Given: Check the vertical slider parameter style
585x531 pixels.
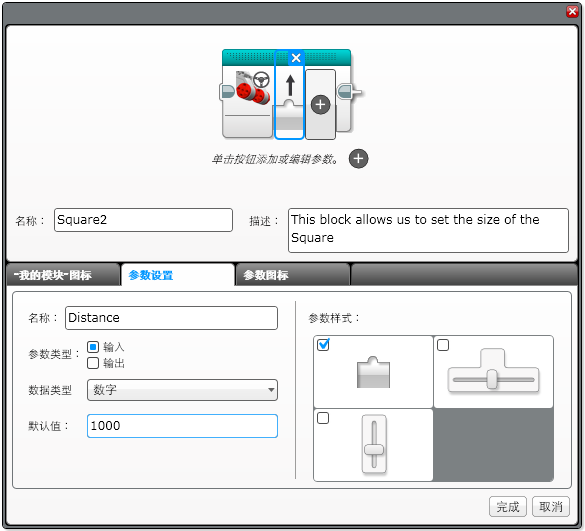Looking at the screenshot, I should [323, 418].
